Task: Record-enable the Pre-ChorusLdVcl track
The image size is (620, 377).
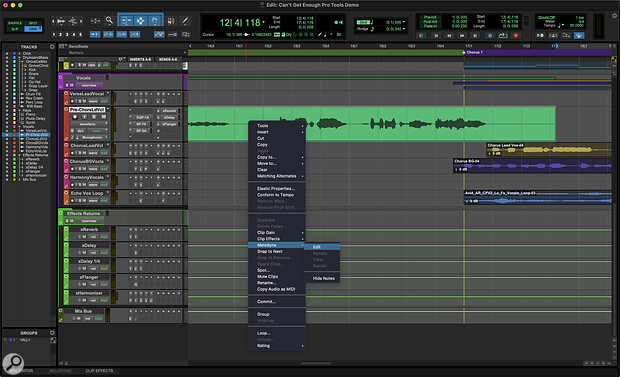Action: tap(75, 117)
